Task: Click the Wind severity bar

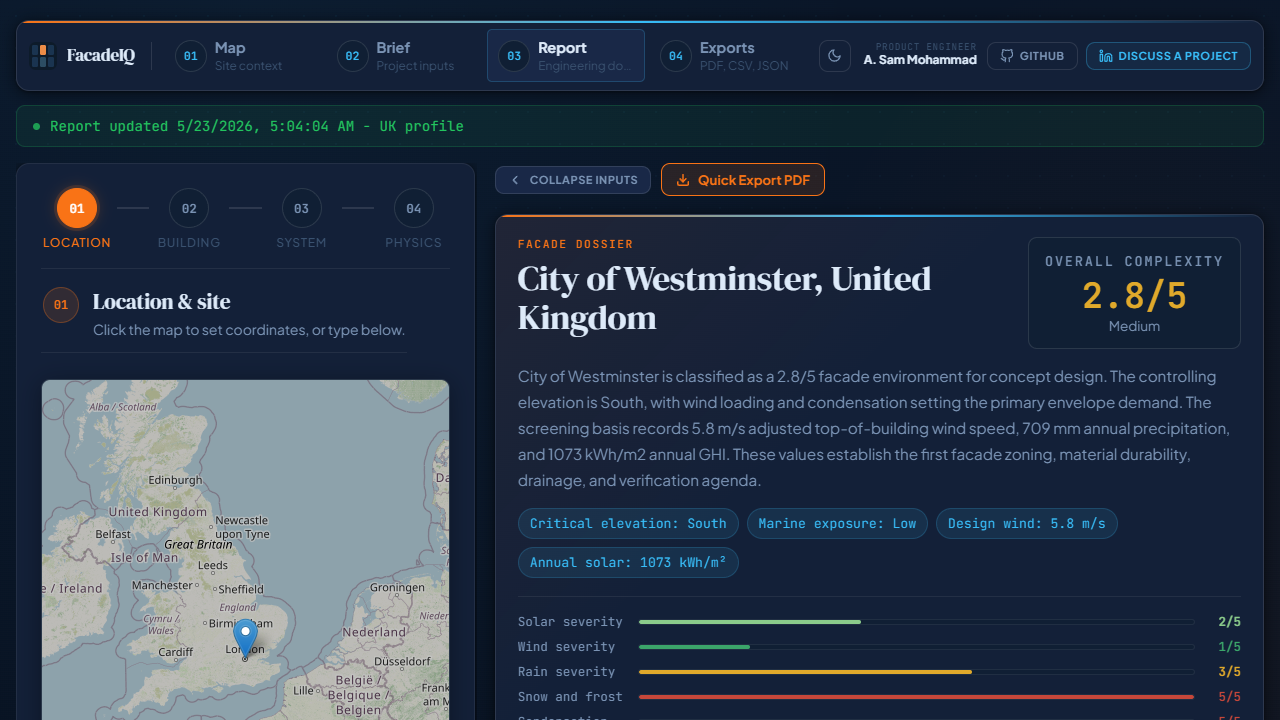Action: click(x=916, y=647)
